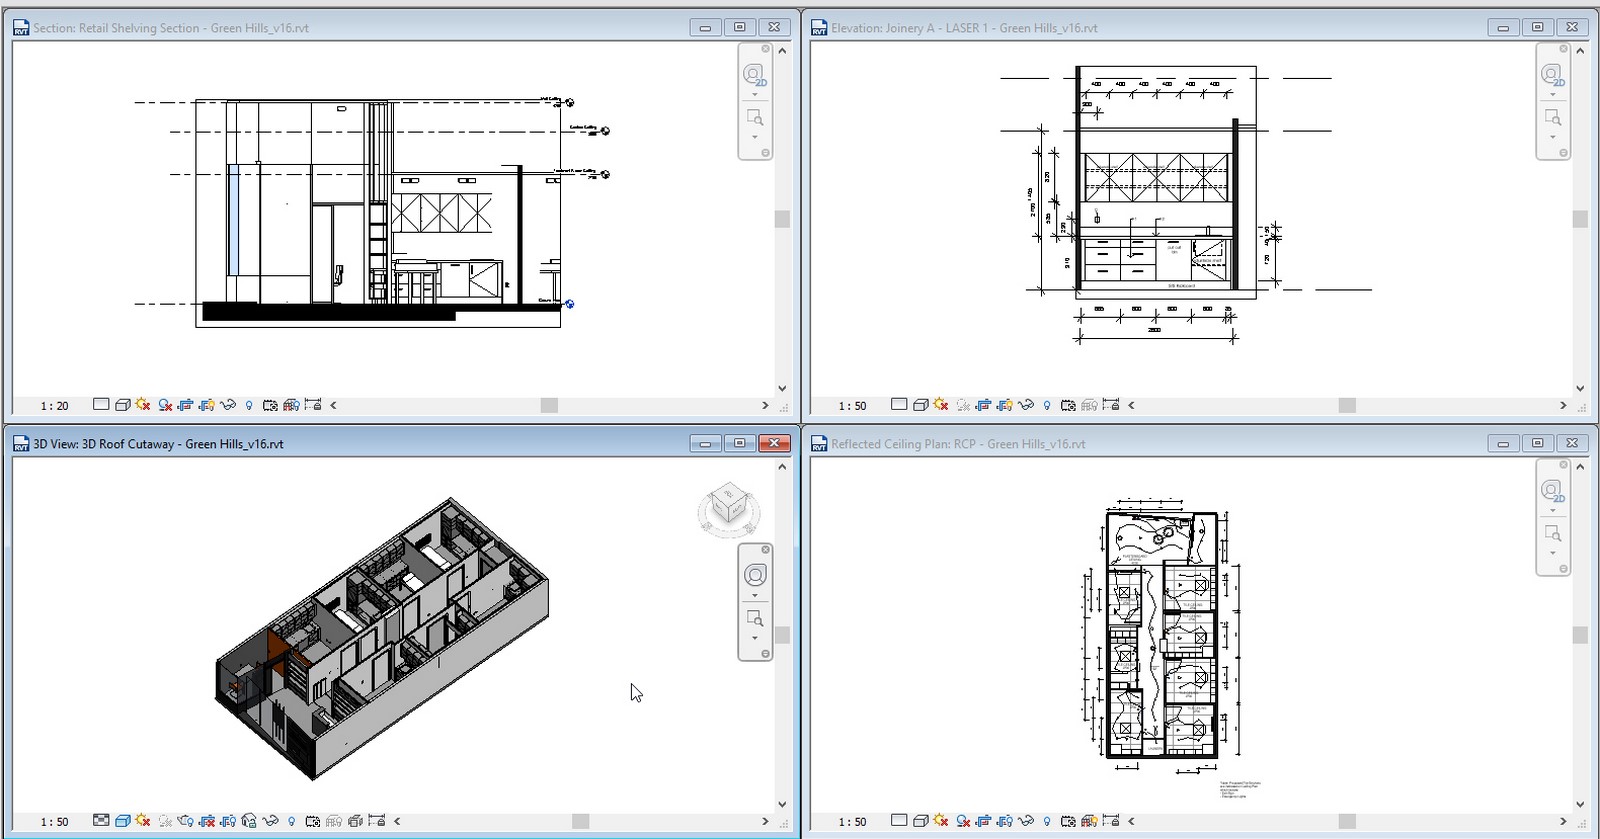The width and height of the screenshot is (1600, 839).
Task: Open Temporary View Properties in Retail Shelving Section
Action: (270, 405)
